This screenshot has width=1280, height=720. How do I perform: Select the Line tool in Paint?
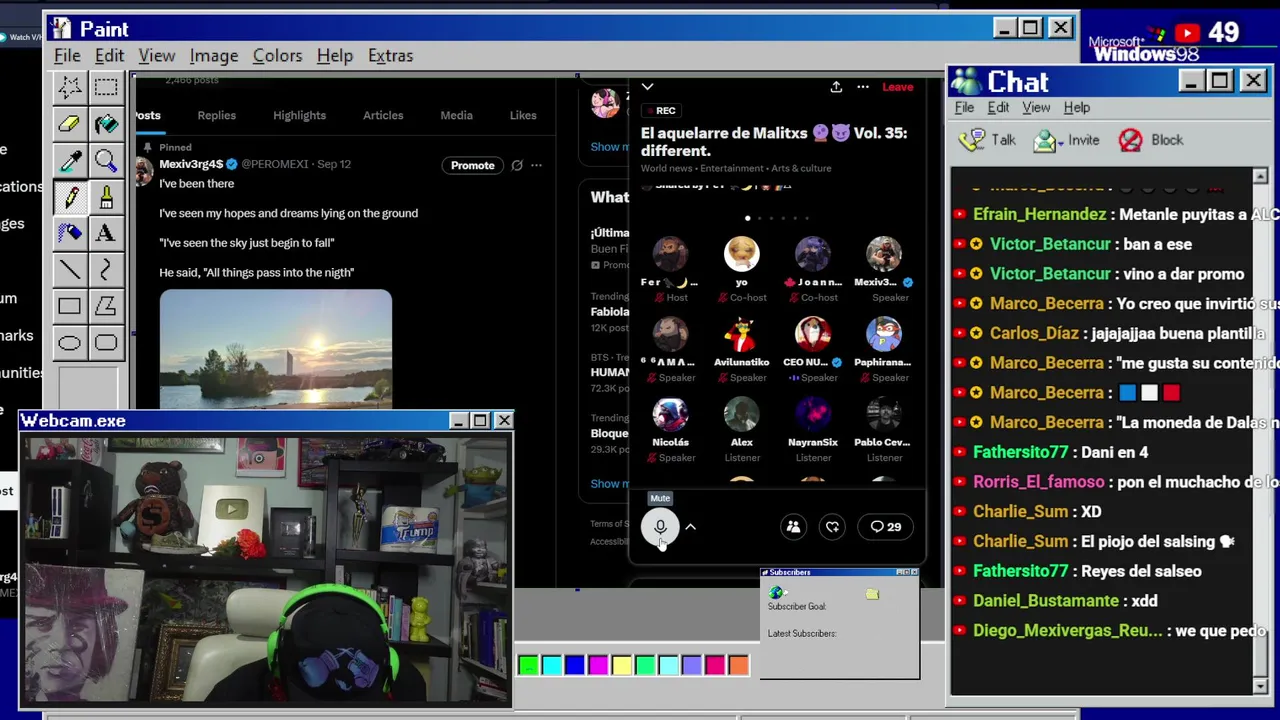click(x=69, y=270)
